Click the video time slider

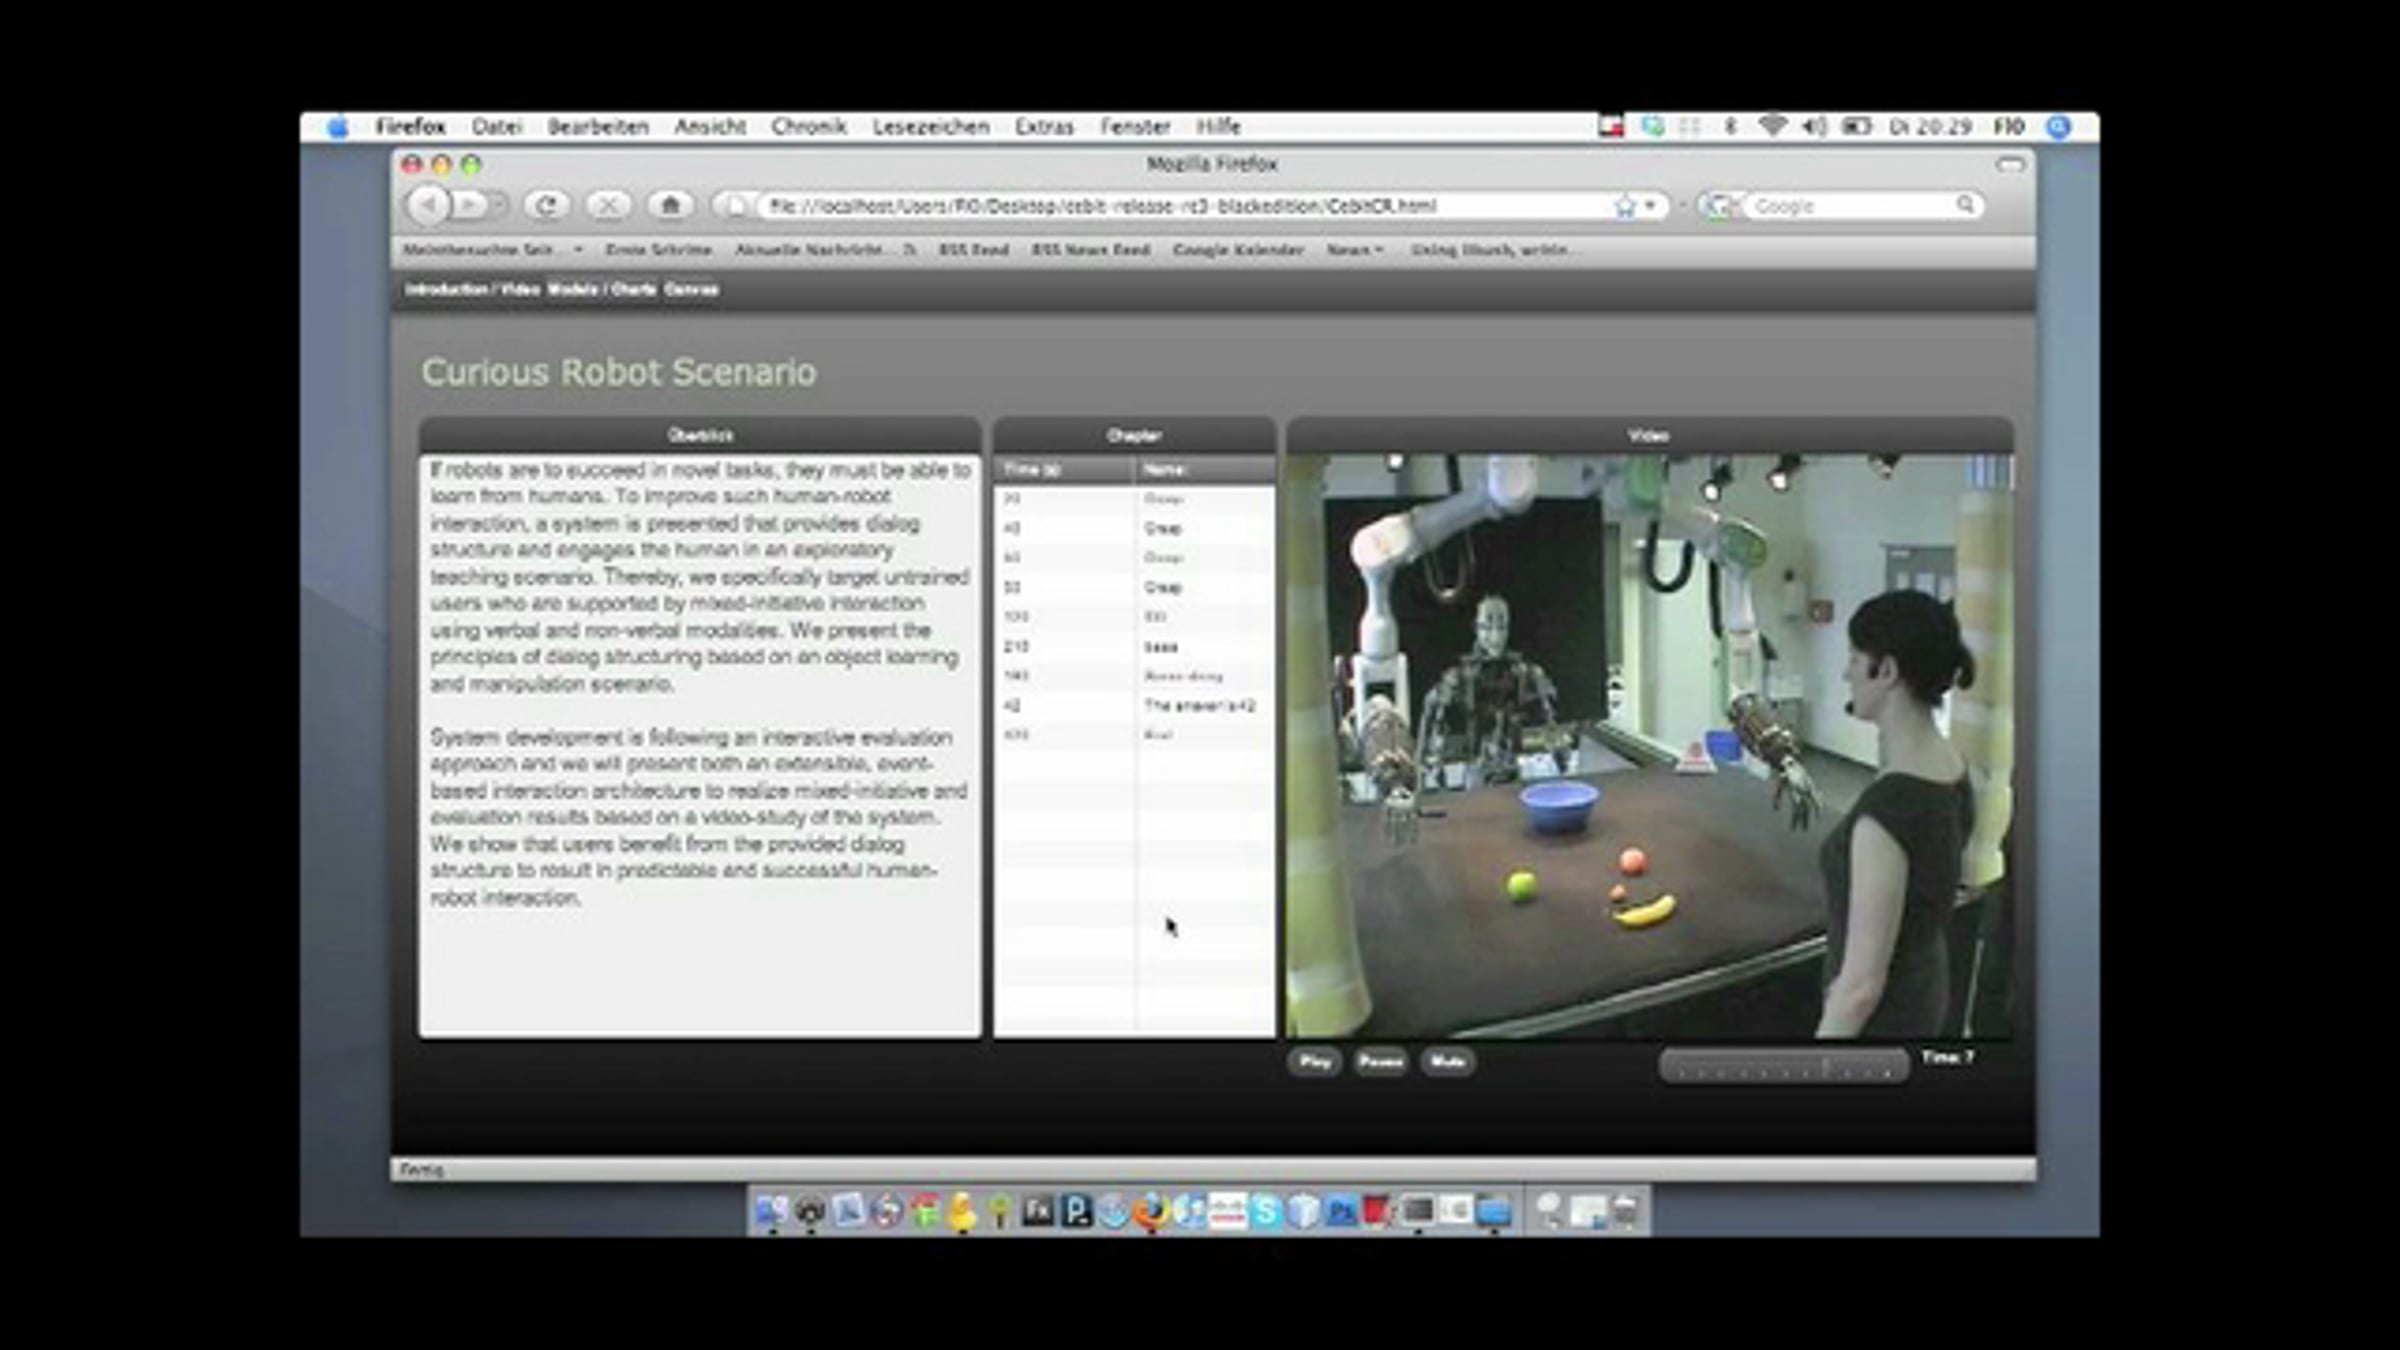(x=1784, y=1067)
